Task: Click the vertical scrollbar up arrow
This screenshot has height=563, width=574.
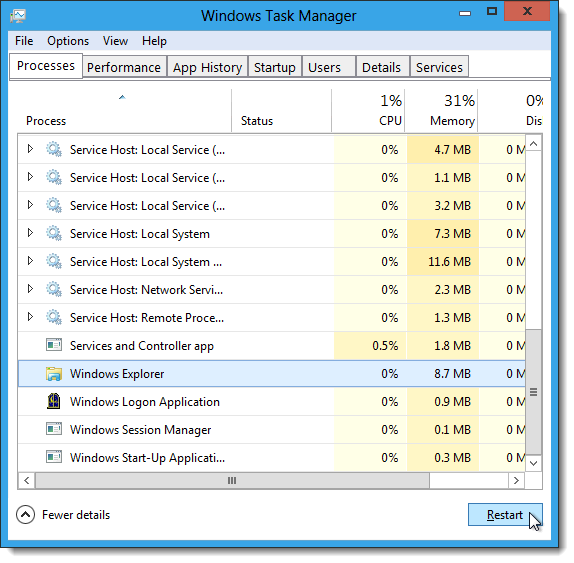Action: click(534, 144)
